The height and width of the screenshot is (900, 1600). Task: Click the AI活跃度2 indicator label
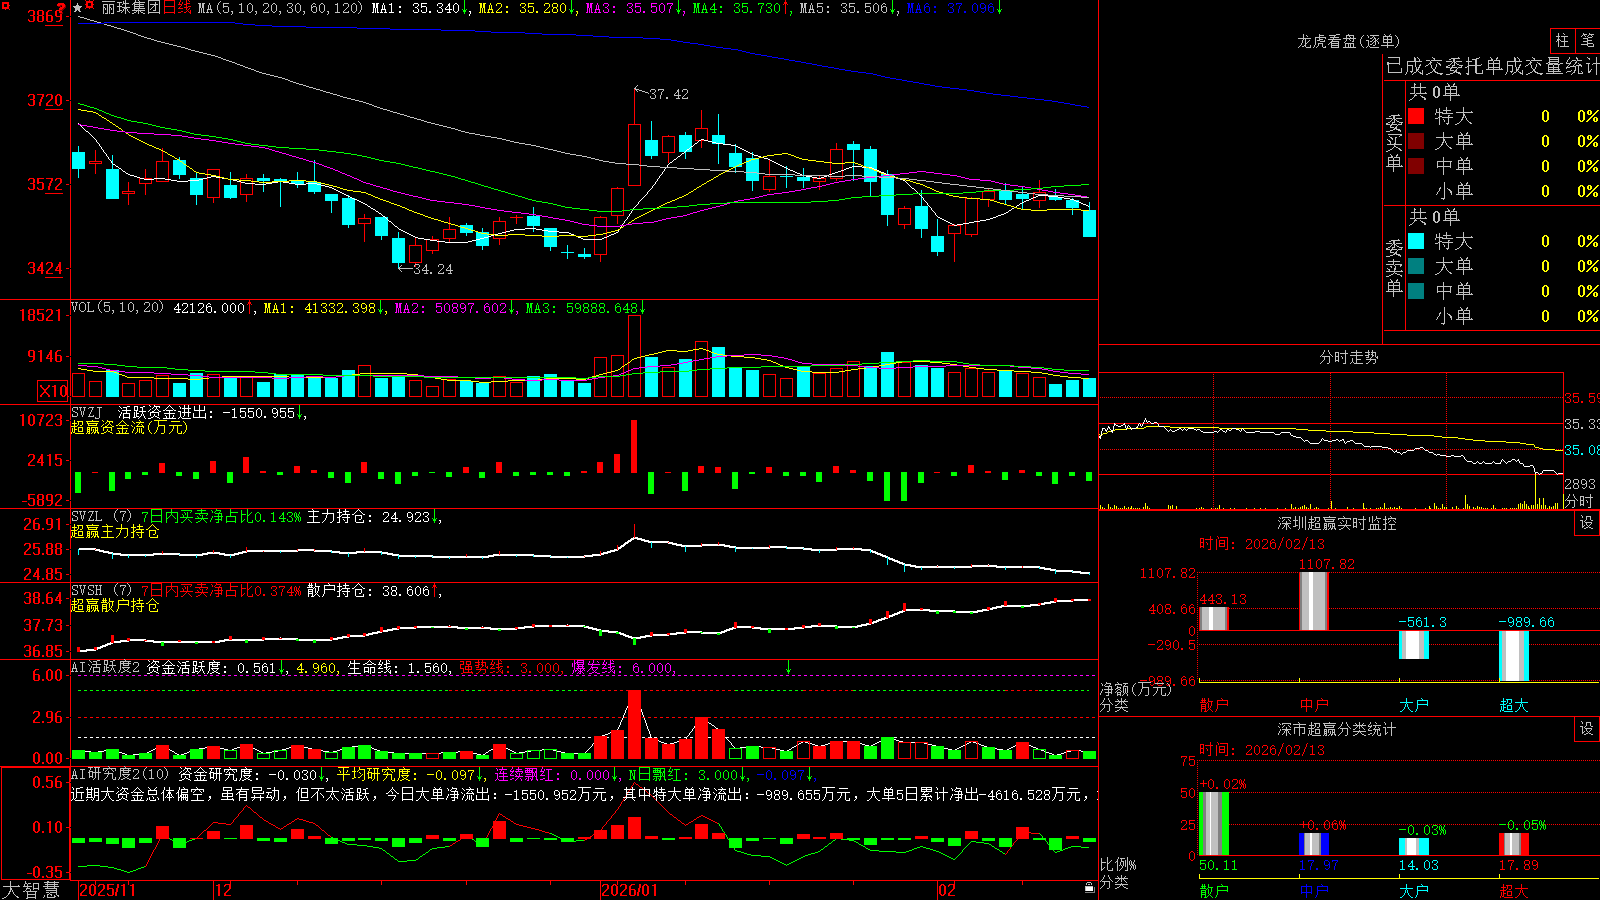(x=106, y=668)
